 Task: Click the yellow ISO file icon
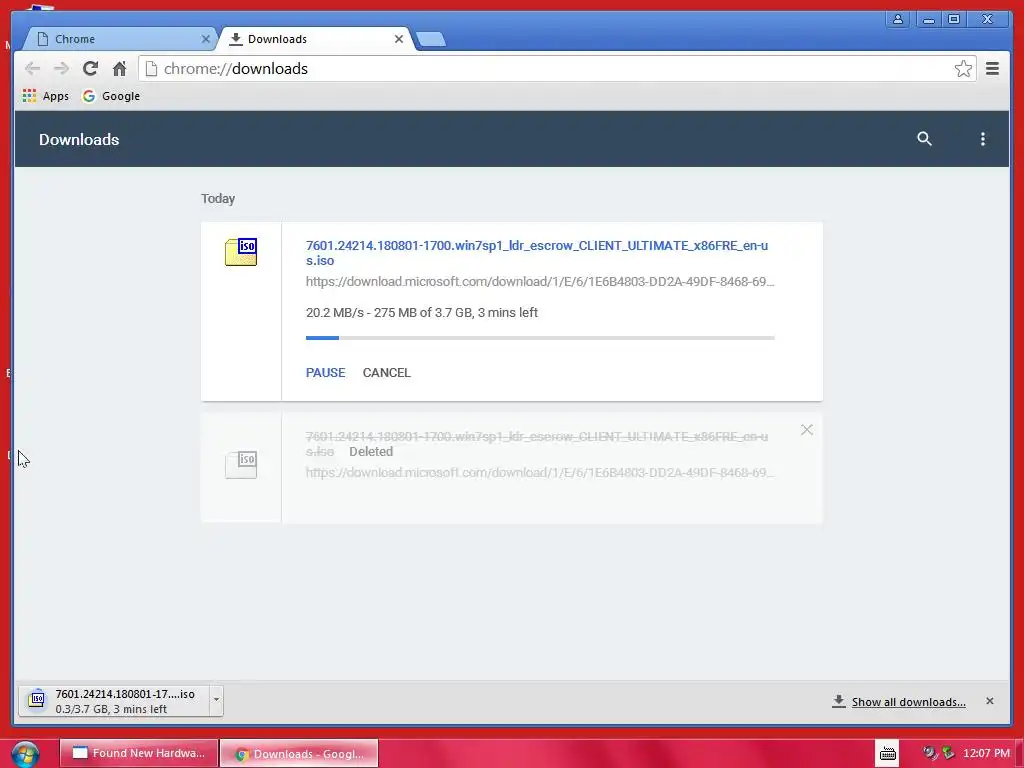tap(241, 252)
